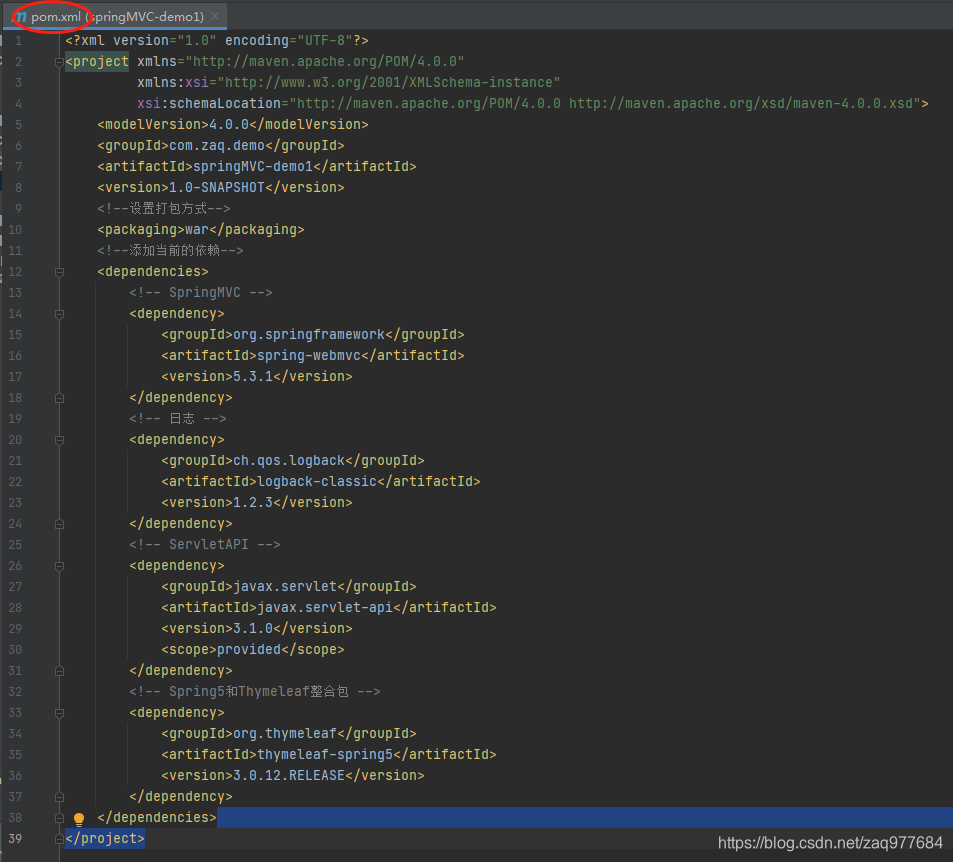The image size is (953, 862).
Task: Collapse the spring-webmvc dependency fold arrow
Action: coord(58,313)
